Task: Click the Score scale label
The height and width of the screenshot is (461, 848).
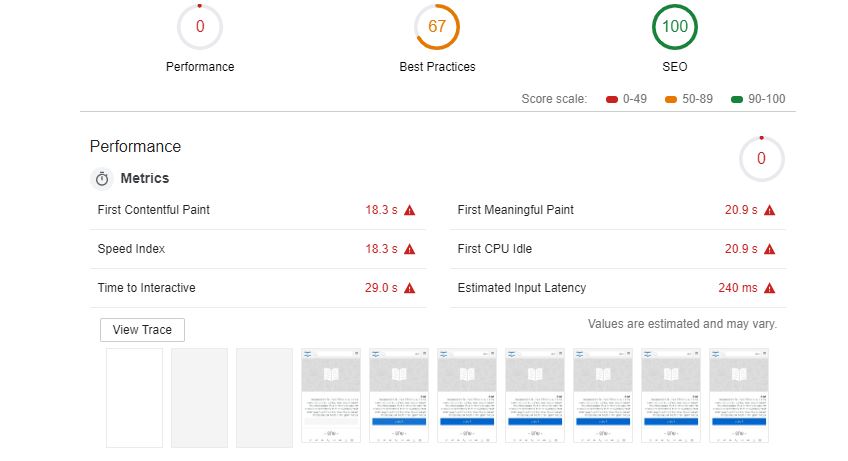Action: [554, 99]
